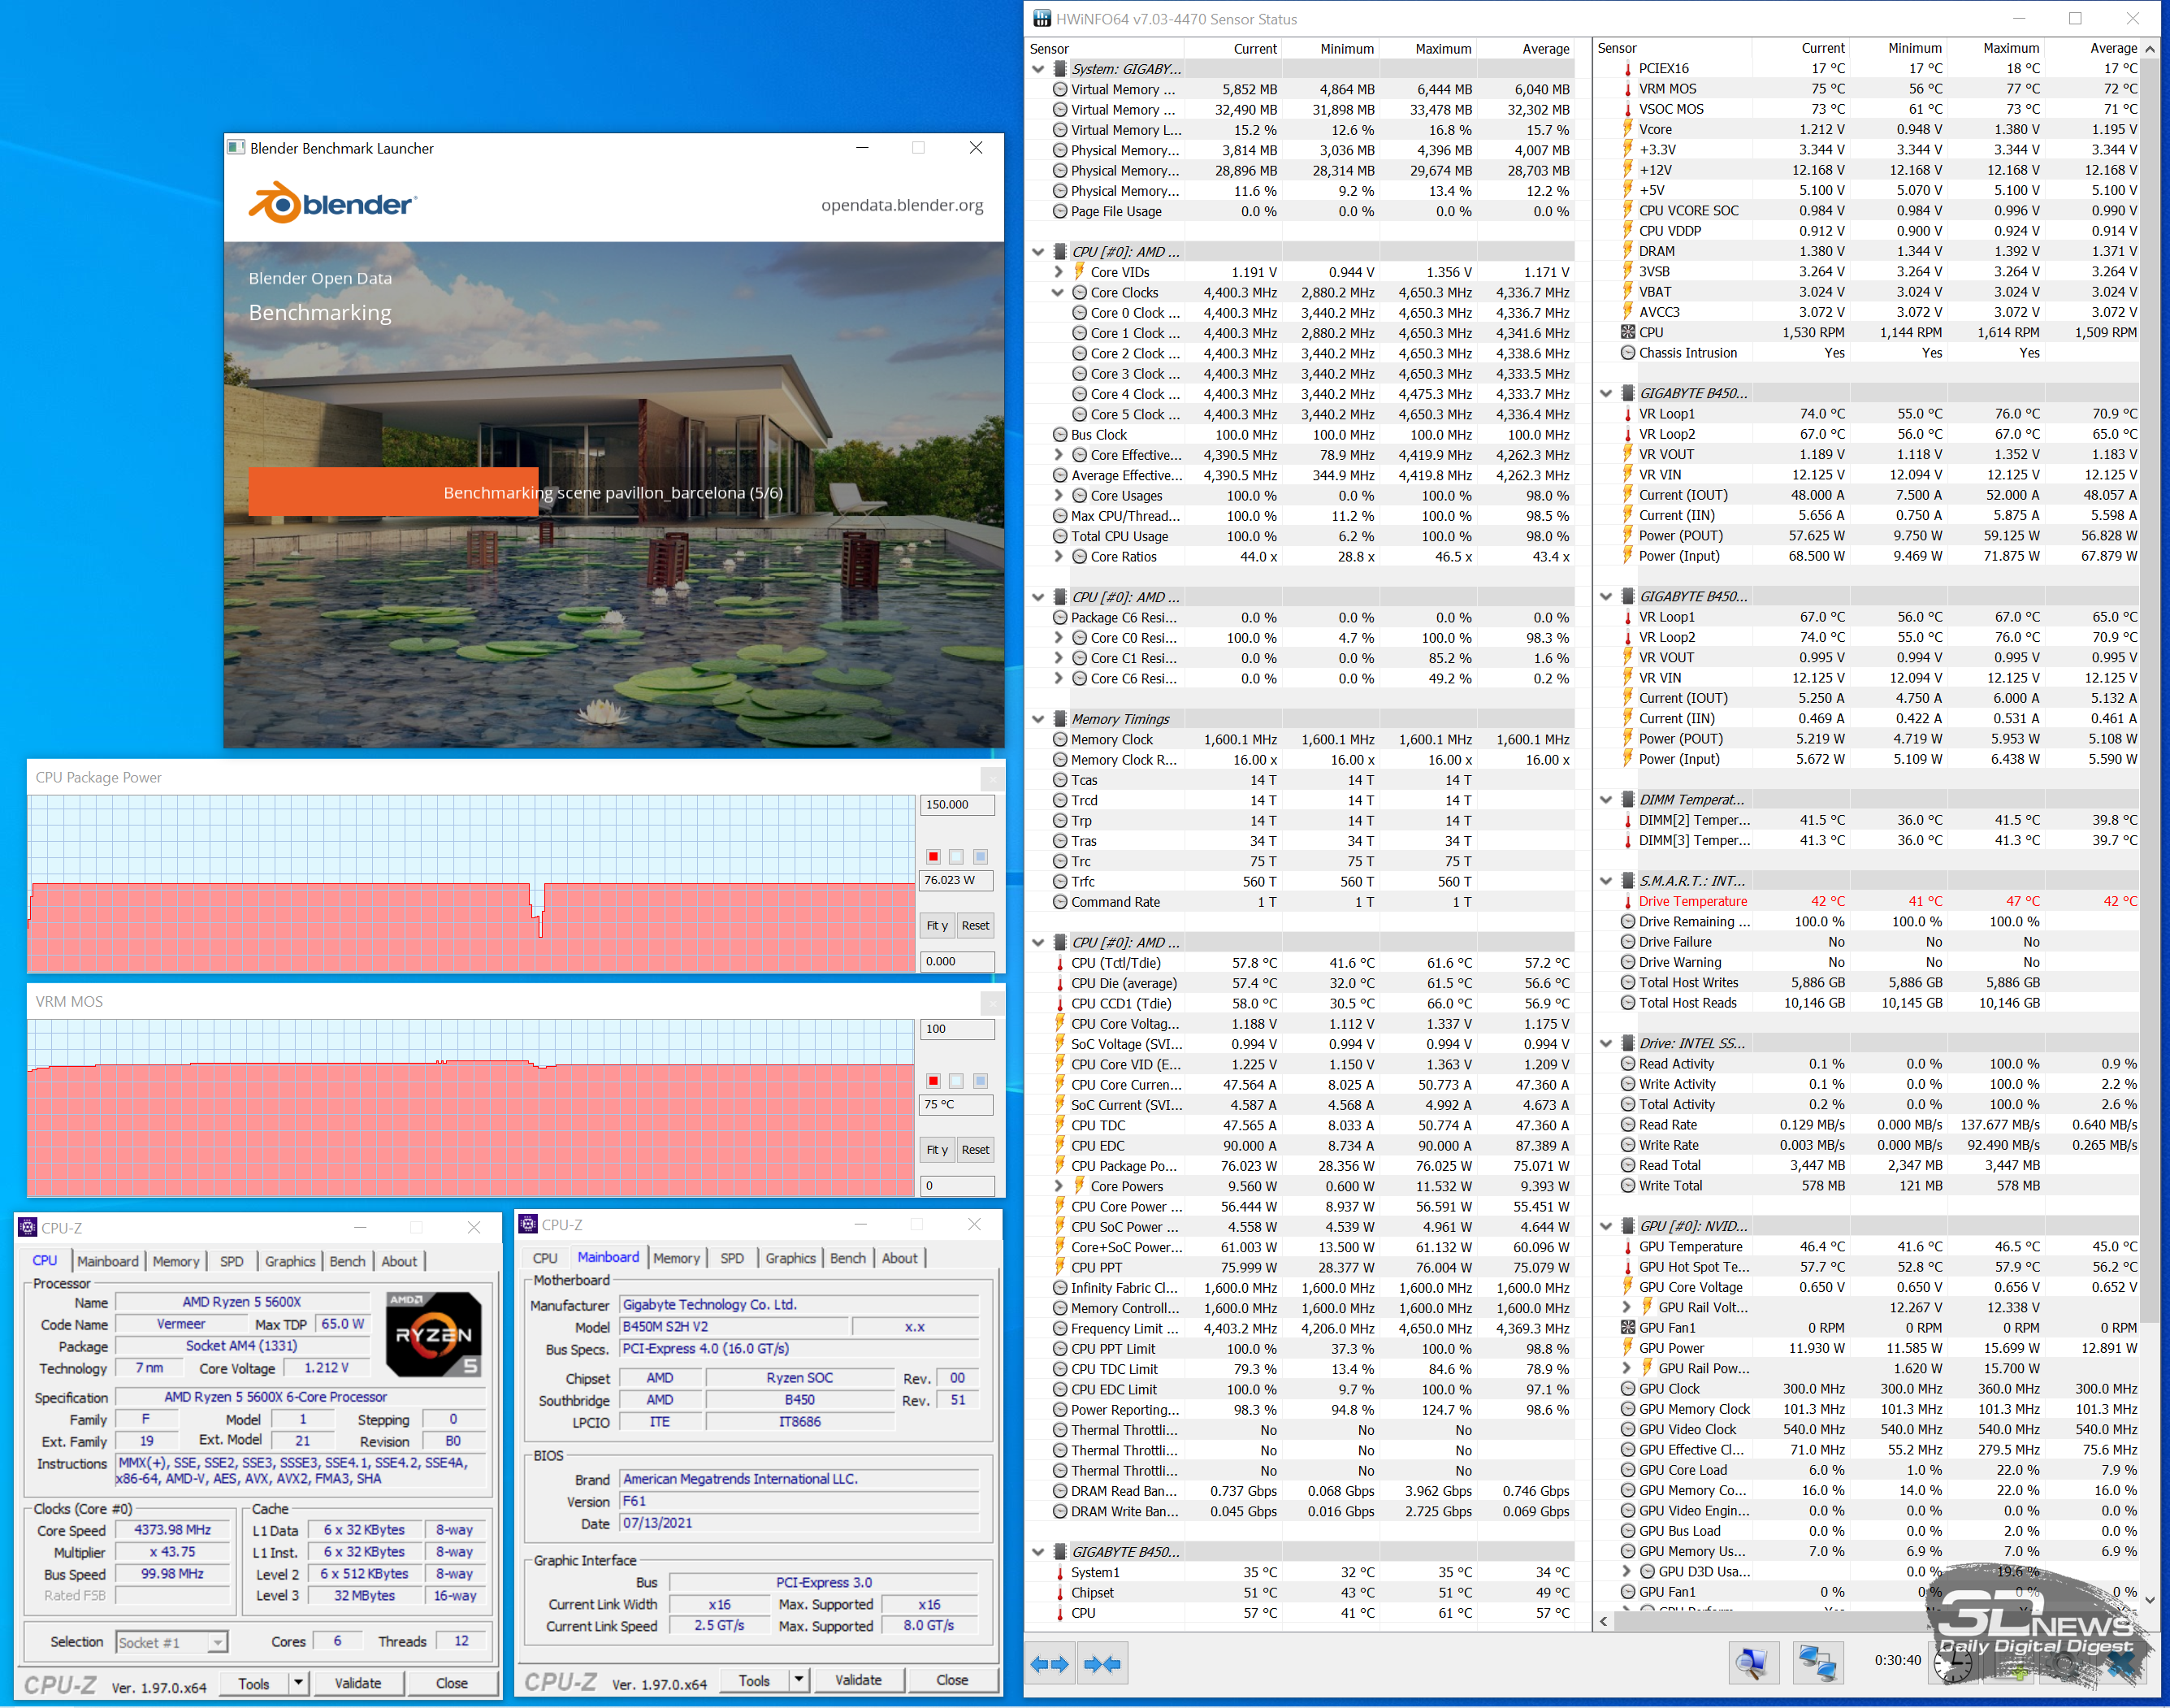The height and width of the screenshot is (1708, 2170).
Task: Collapse the Core Clocks row
Action: pos(1058,293)
